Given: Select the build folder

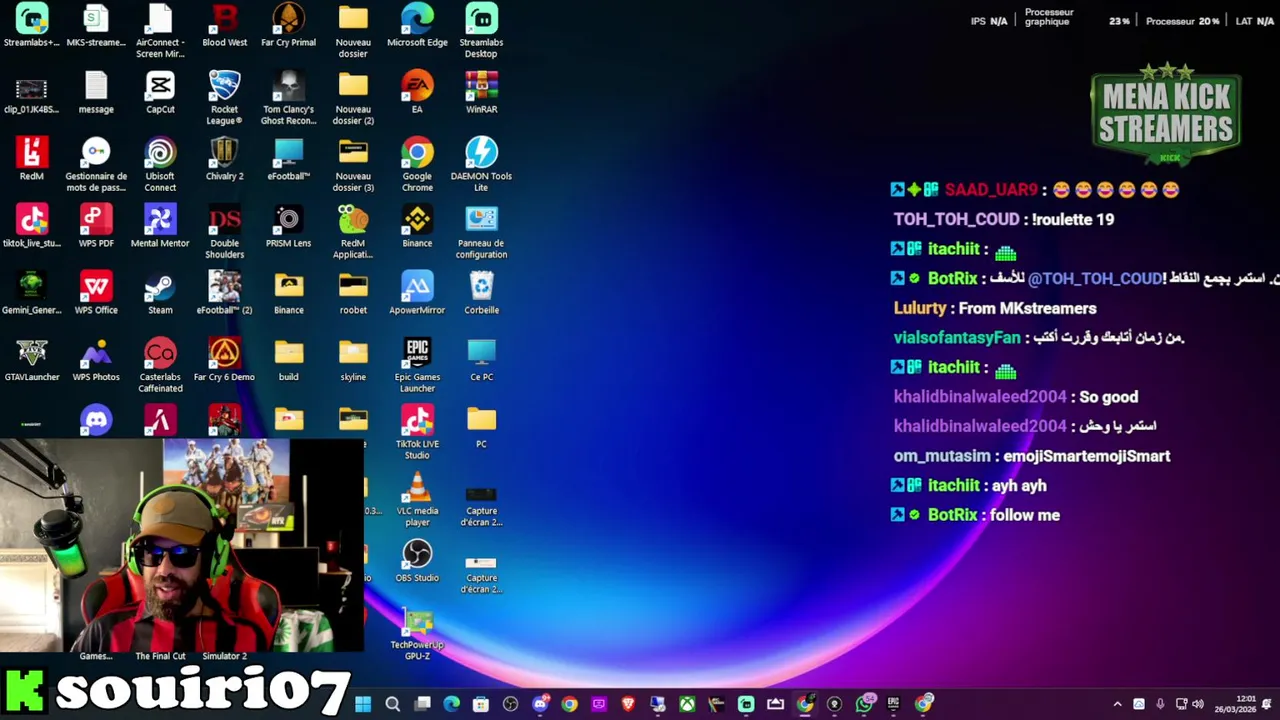Looking at the screenshot, I should pos(288,361).
